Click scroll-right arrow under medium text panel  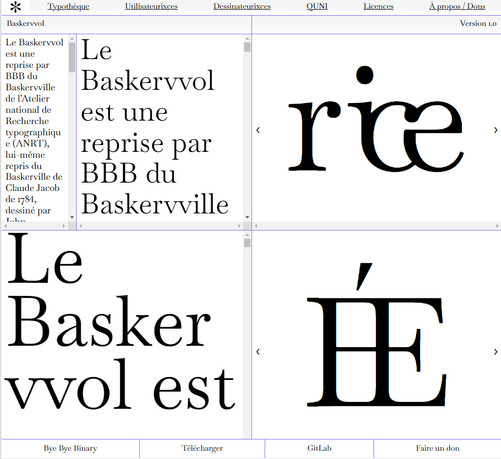coord(239,226)
